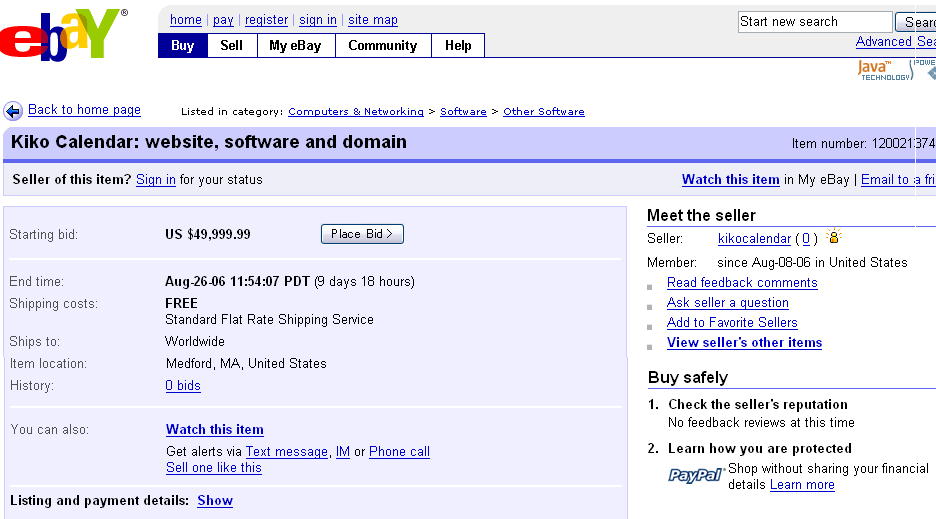
Task: Click Watch this item in the header bar
Action: tap(731, 180)
